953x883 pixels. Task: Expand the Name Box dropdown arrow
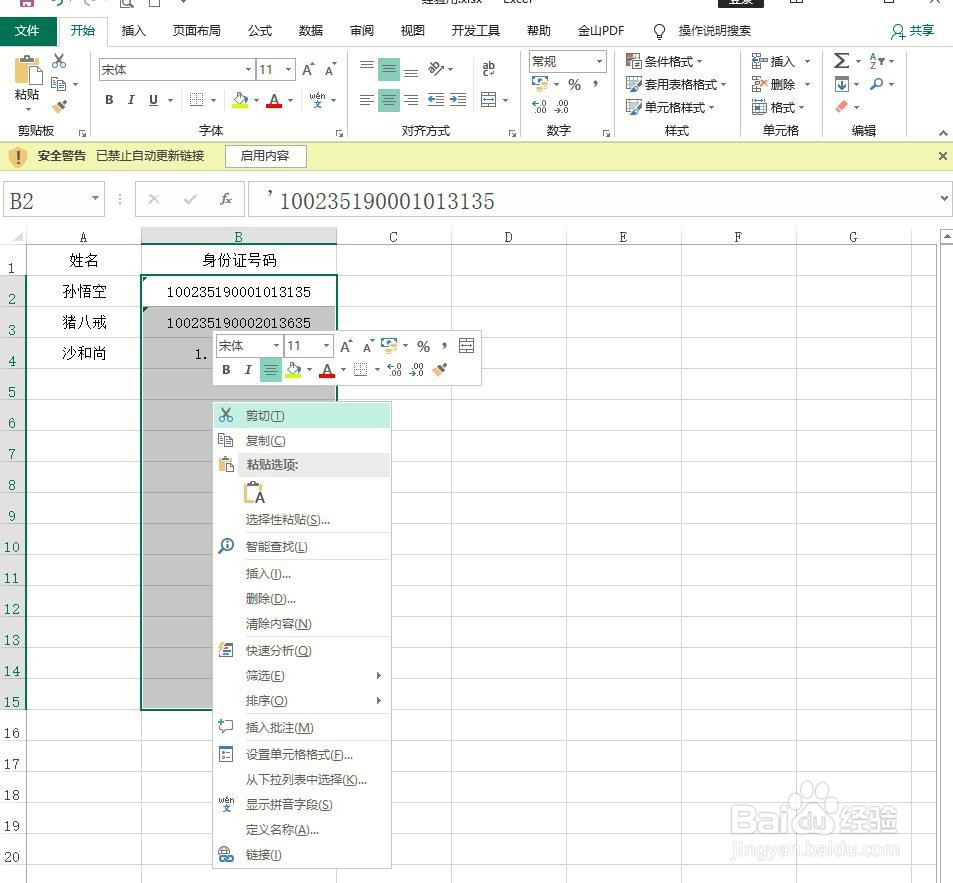pos(95,198)
